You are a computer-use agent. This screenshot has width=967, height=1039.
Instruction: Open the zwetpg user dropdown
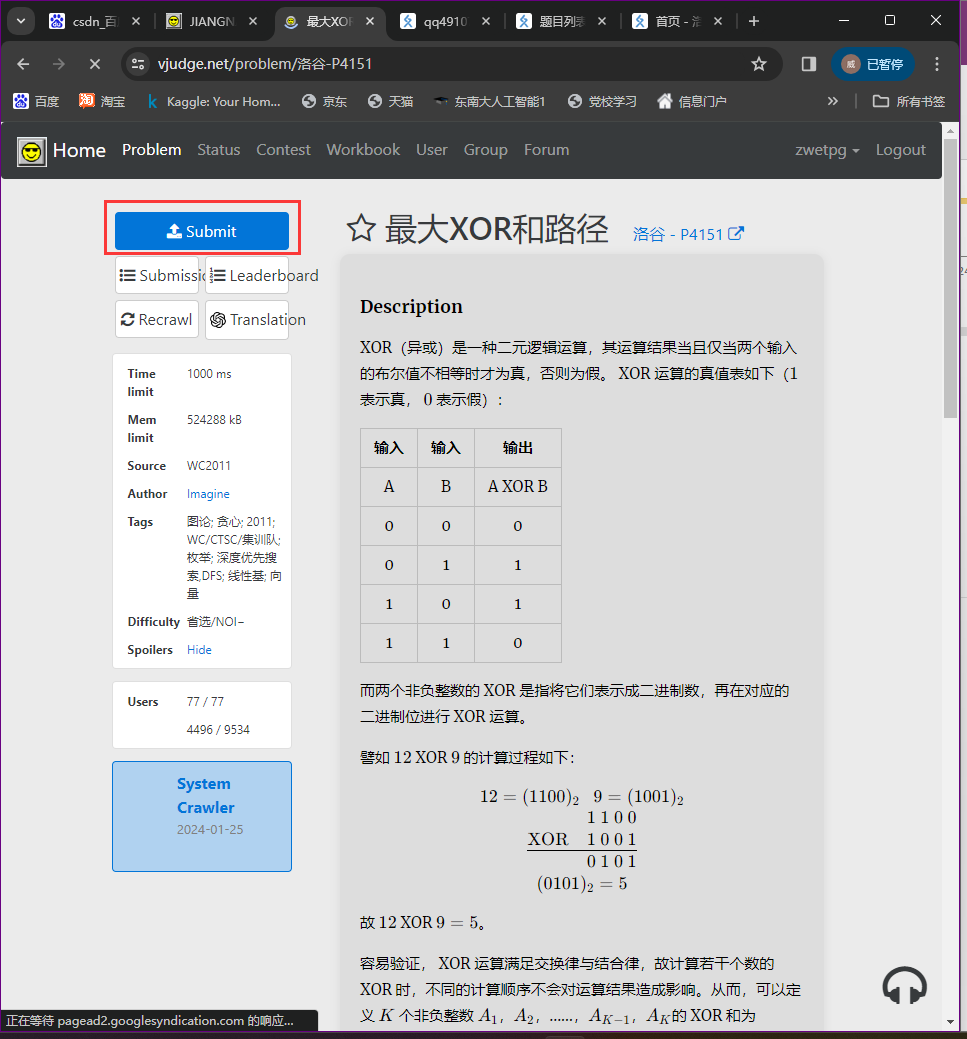pos(827,150)
